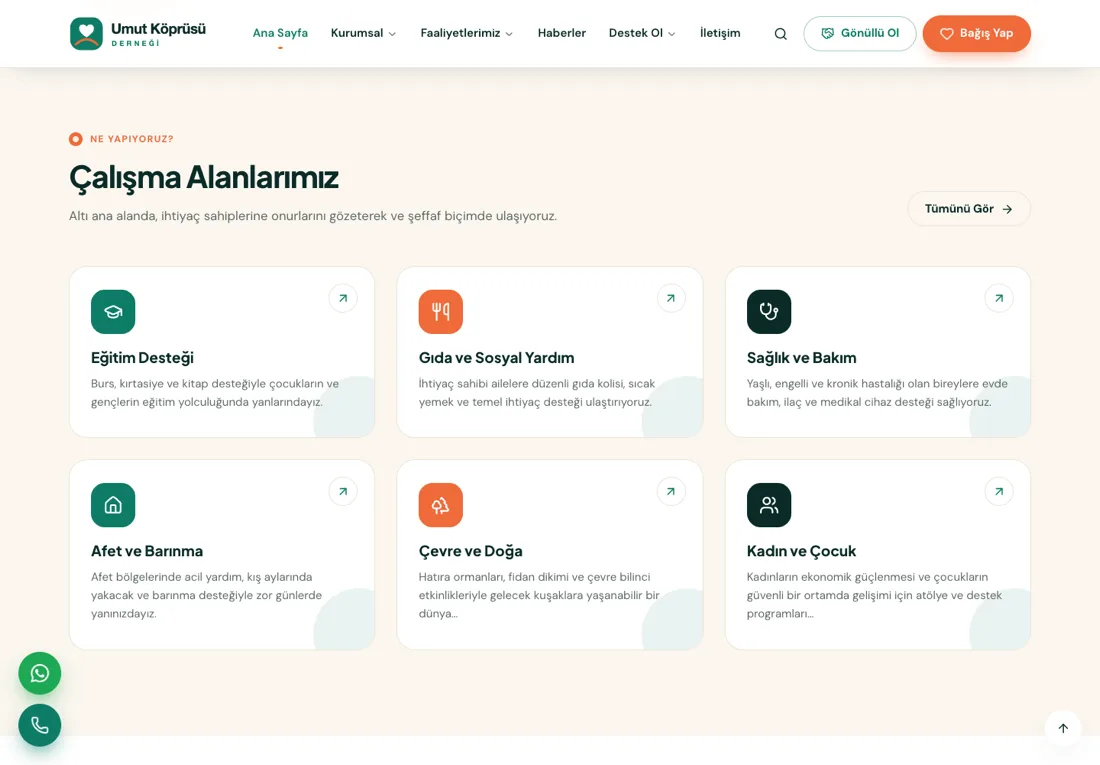Viewport: 1100px width, 765px height.
Task: Open Afet ve Barınma arrow icon
Action: tap(343, 491)
